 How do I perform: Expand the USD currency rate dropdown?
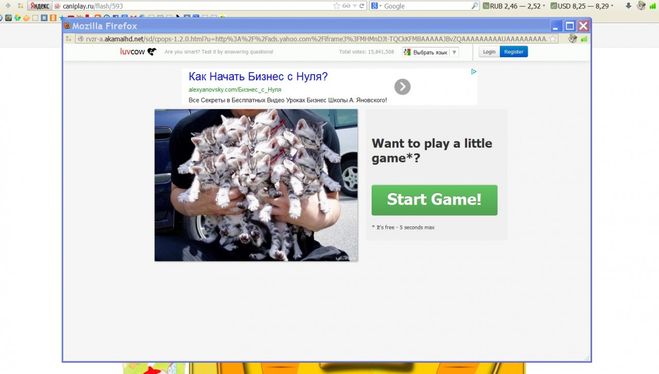tap(582, 6)
